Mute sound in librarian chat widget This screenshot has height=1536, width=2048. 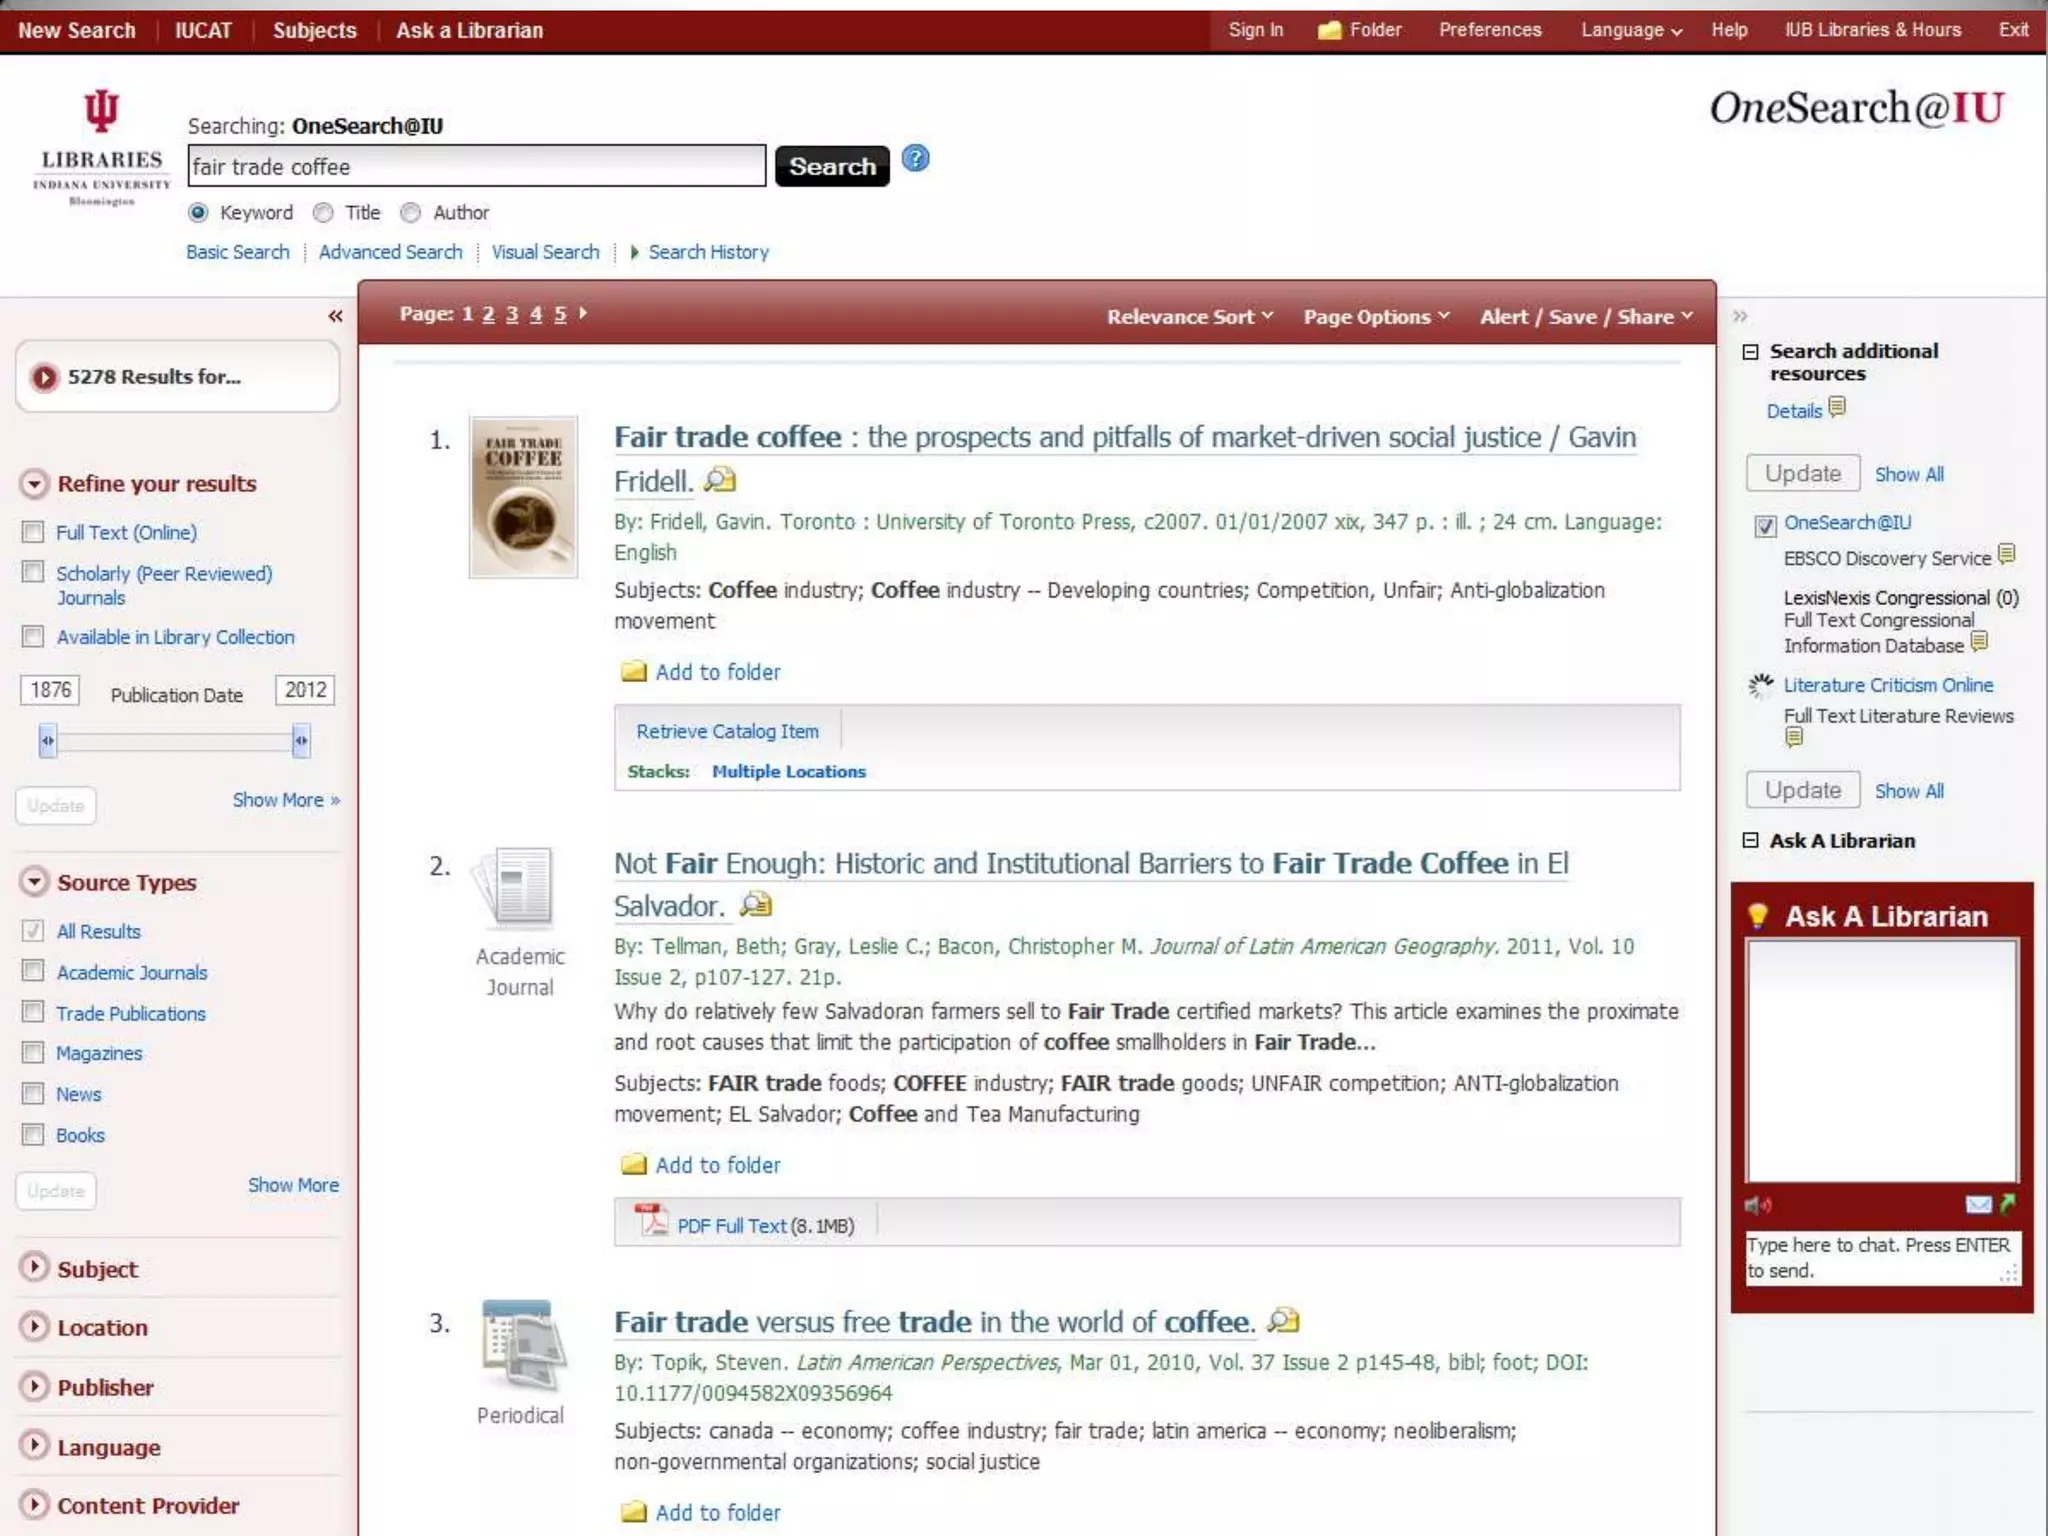[1757, 1205]
